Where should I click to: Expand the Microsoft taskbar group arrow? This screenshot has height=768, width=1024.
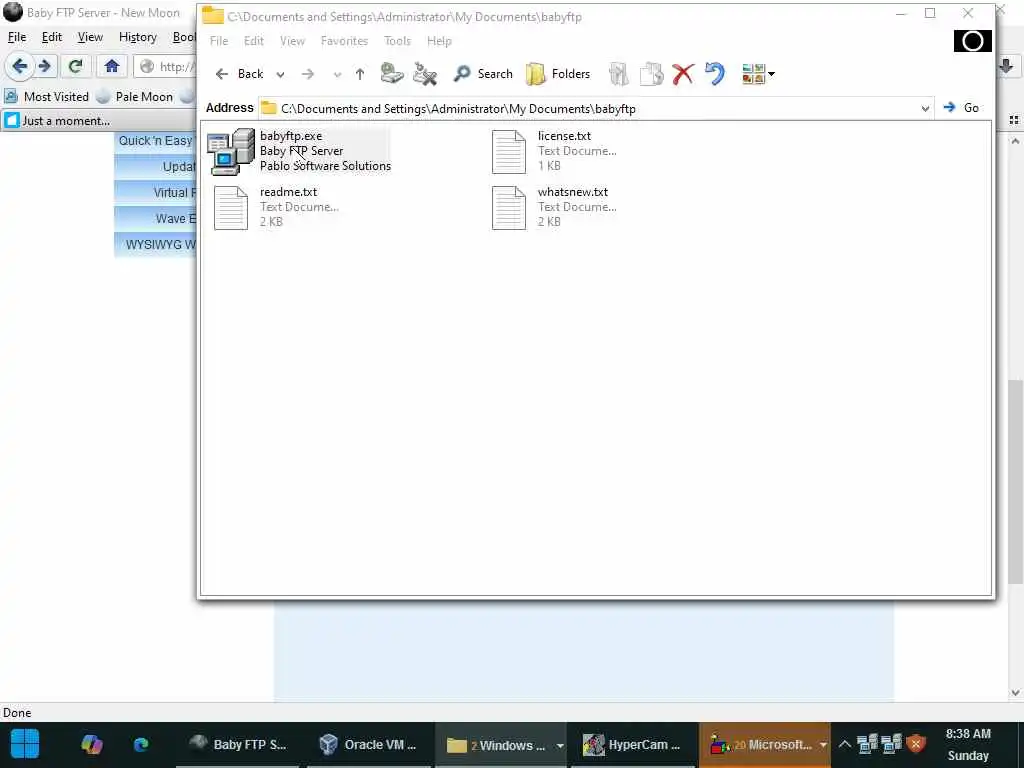coord(823,745)
